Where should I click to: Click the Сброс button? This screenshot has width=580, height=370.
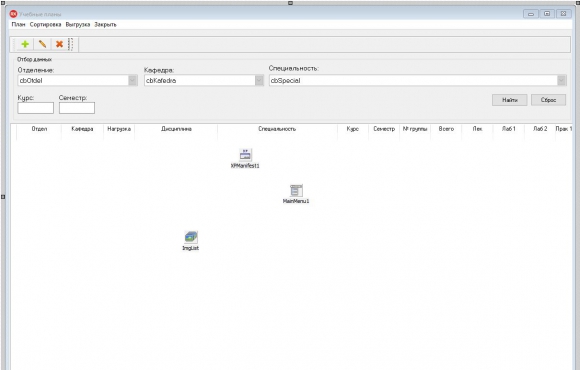[548, 100]
